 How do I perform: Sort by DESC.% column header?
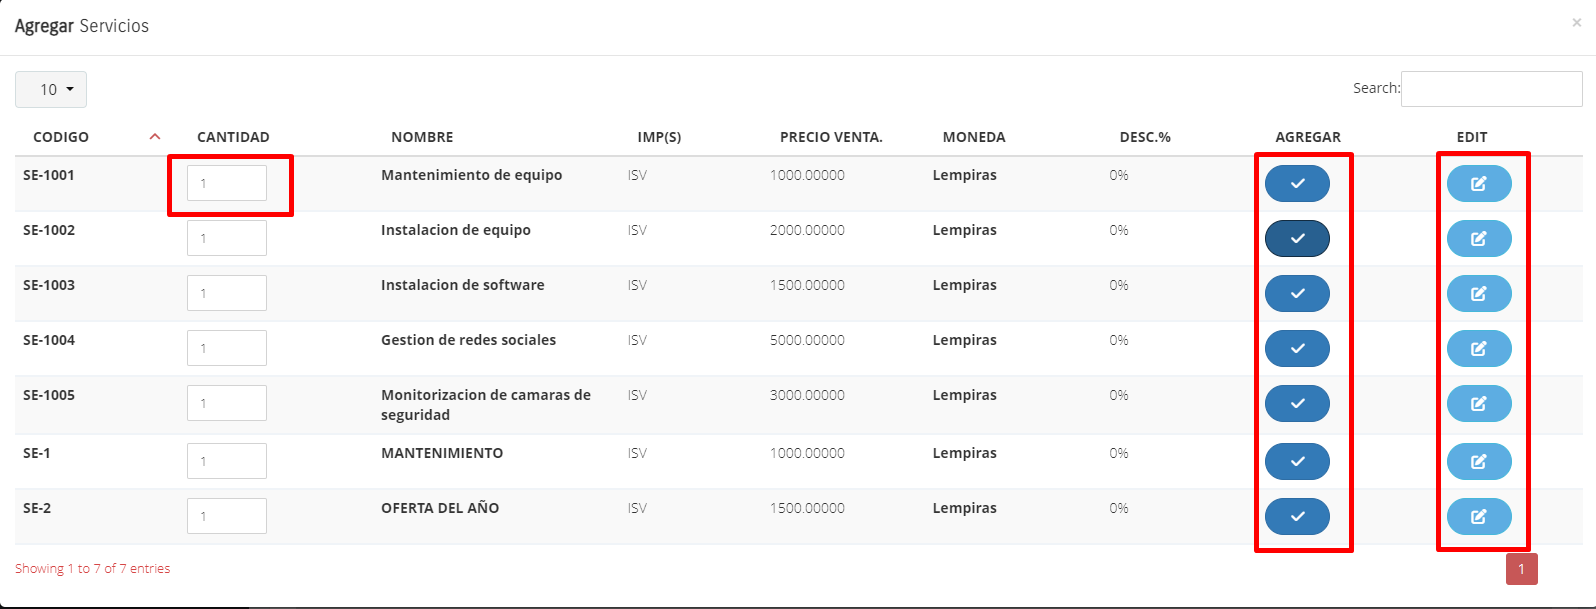tap(1145, 137)
